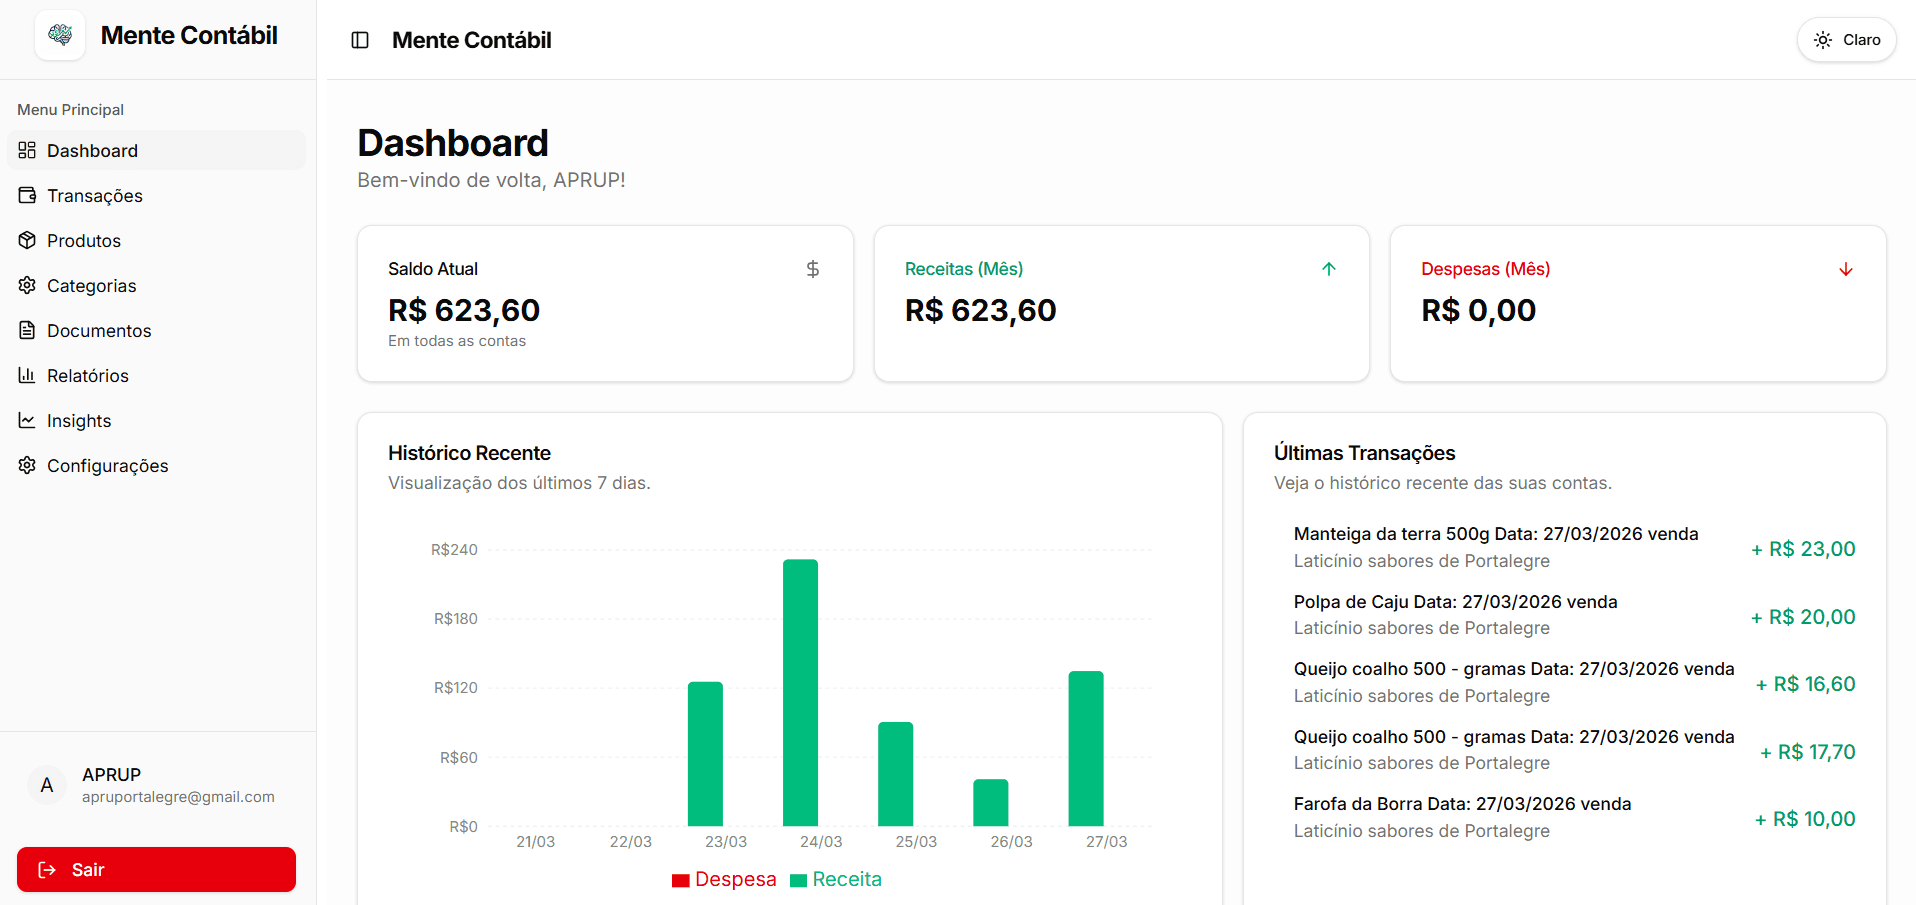This screenshot has width=1916, height=905.
Task: Click the brain logo icon in sidebar
Action: pyautogui.click(x=60, y=36)
